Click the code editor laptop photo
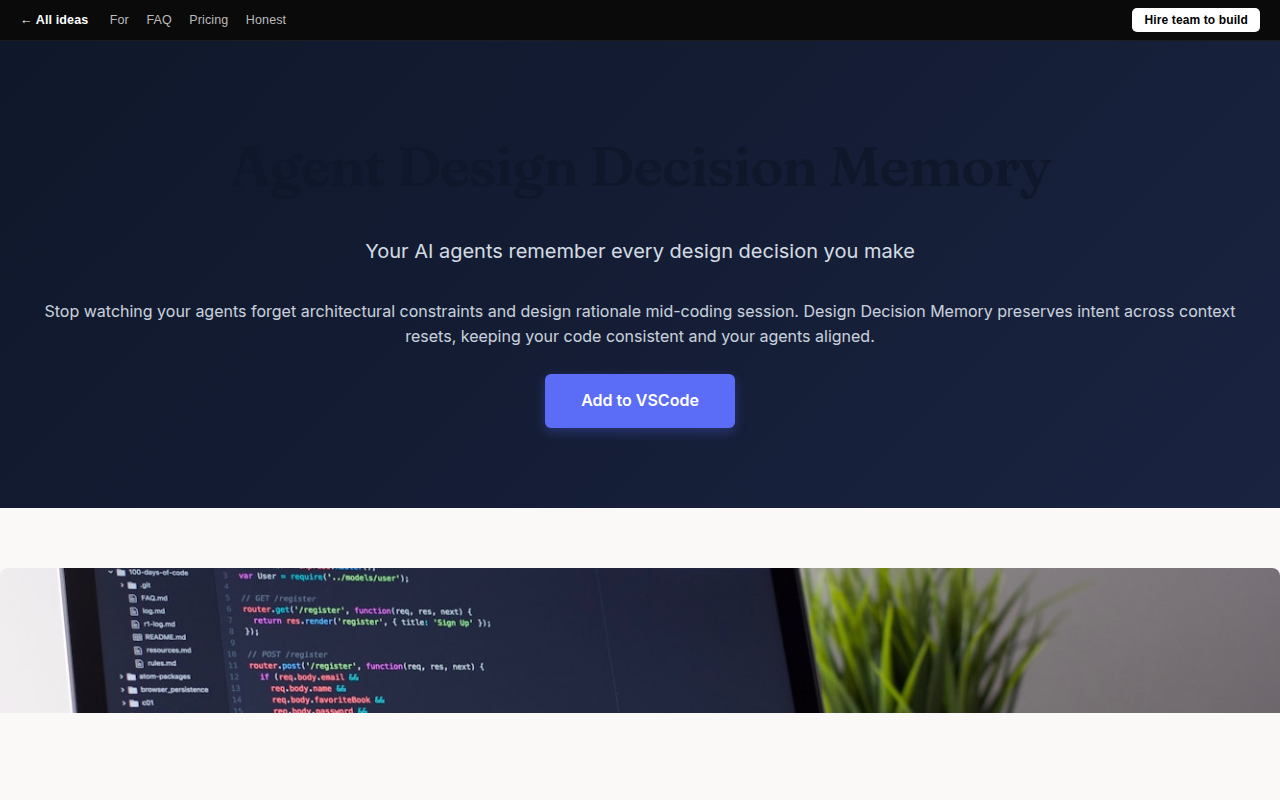Screen dimensions: 1280x800 pyautogui.click(x=640, y=640)
